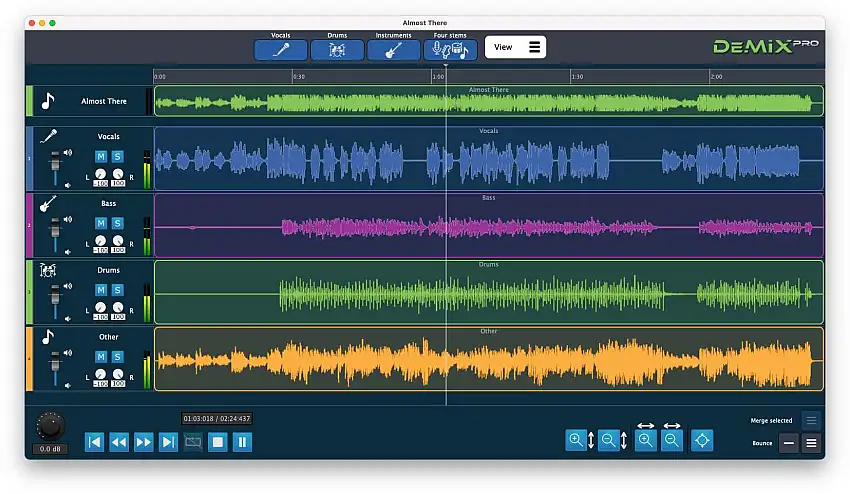This screenshot has height=494, width=850.
Task: Click the Almost There music note icon
Action: click(48, 101)
